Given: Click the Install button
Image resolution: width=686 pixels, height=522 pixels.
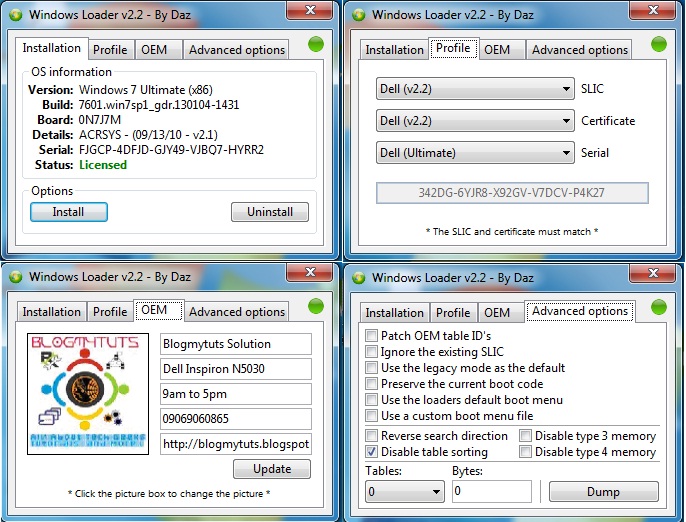Looking at the screenshot, I should pos(69,212).
